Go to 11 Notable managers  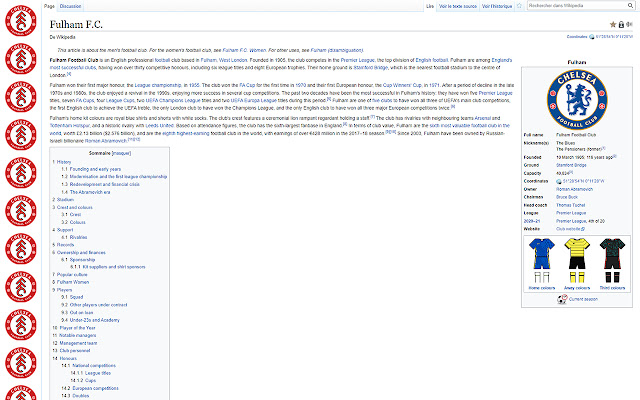pos(74,336)
